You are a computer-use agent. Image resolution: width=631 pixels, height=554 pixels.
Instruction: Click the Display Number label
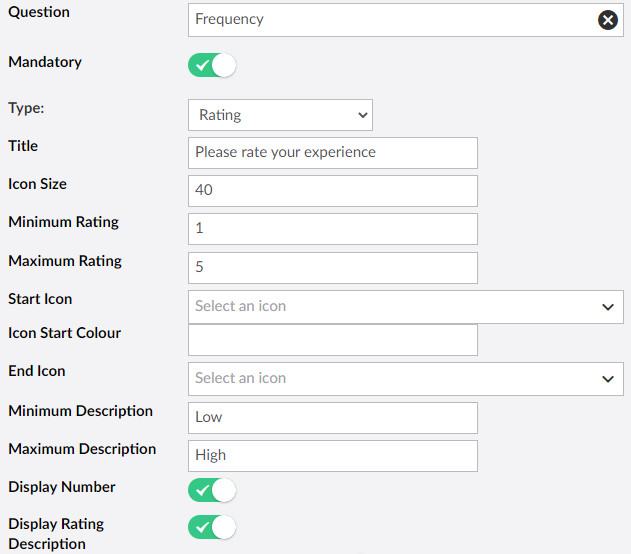62,487
